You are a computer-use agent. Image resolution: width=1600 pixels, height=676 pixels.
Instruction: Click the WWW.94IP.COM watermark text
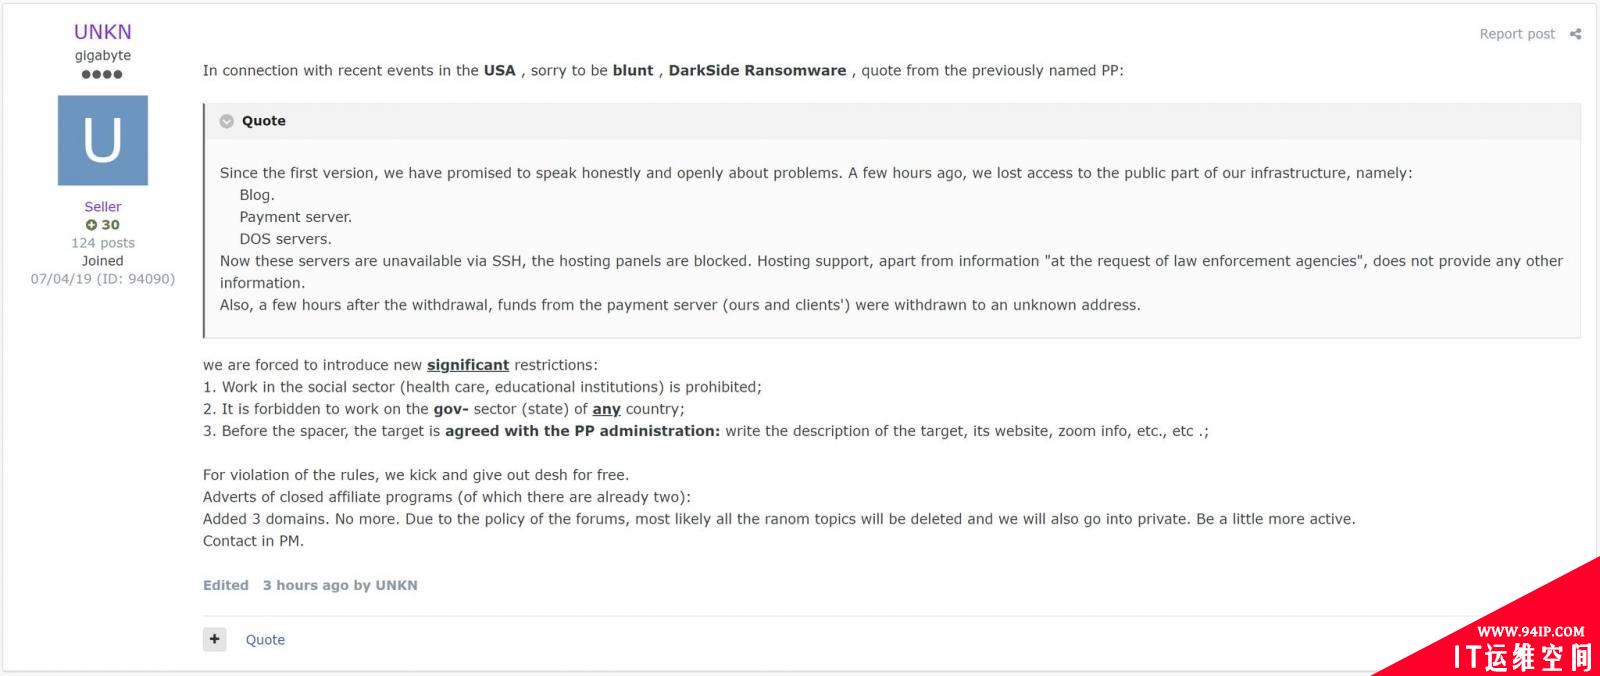pyautogui.click(x=1530, y=632)
